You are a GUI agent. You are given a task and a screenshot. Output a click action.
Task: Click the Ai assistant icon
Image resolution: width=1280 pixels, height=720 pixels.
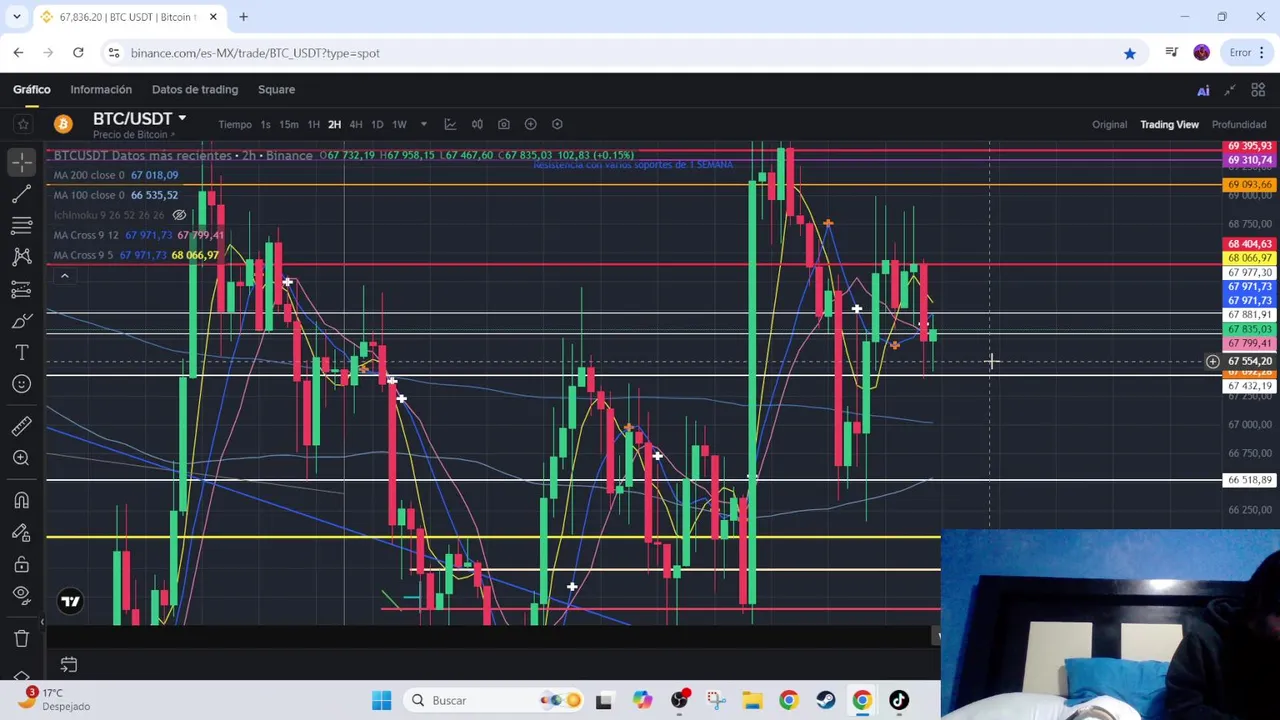tap(1203, 90)
